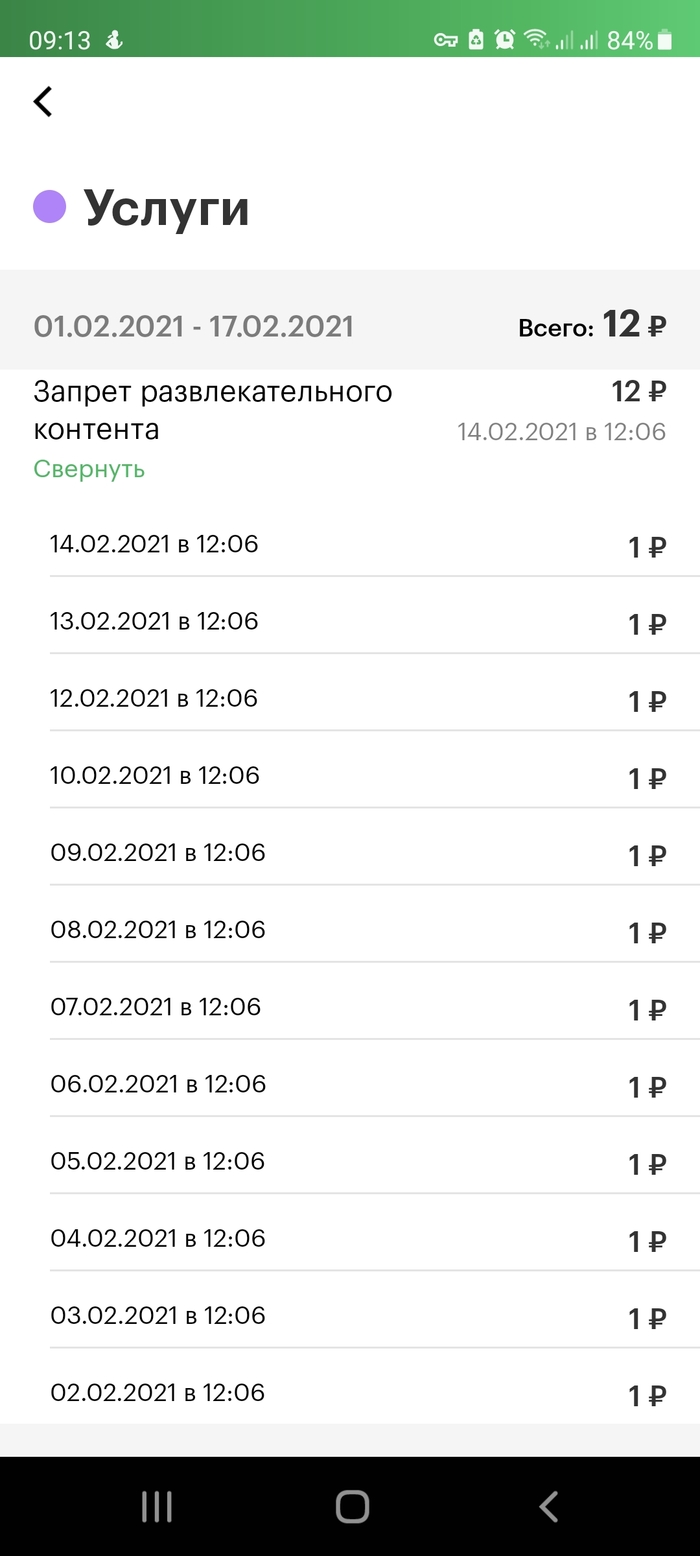Tap the purple Услуги category dot
The image size is (700, 1556).
50,207
